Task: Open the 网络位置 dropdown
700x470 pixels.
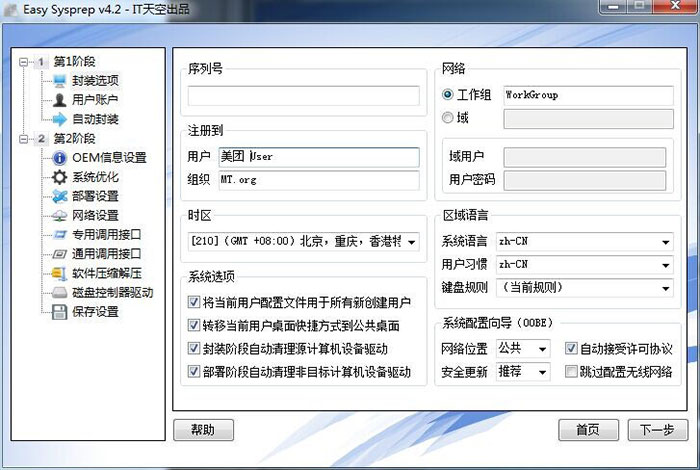Action: 542,349
